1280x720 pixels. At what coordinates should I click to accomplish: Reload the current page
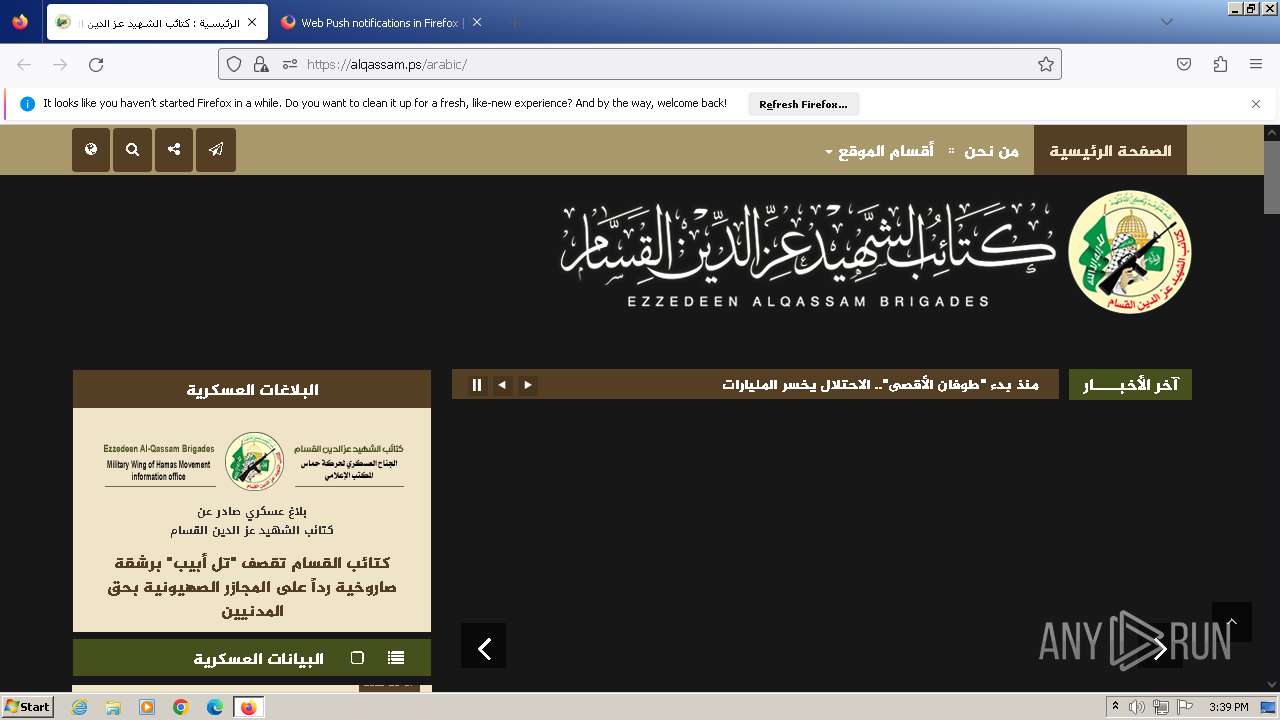tap(96, 64)
